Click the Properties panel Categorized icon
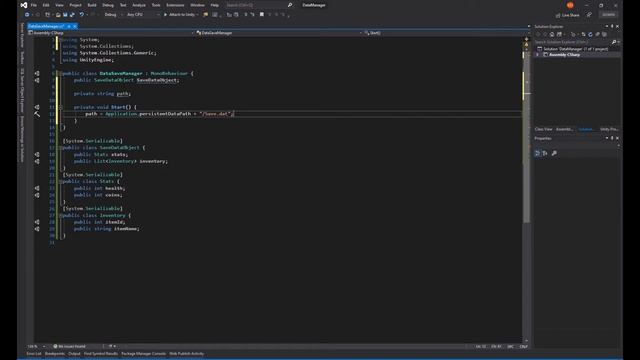The image size is (640, 360). click(537, 153)
